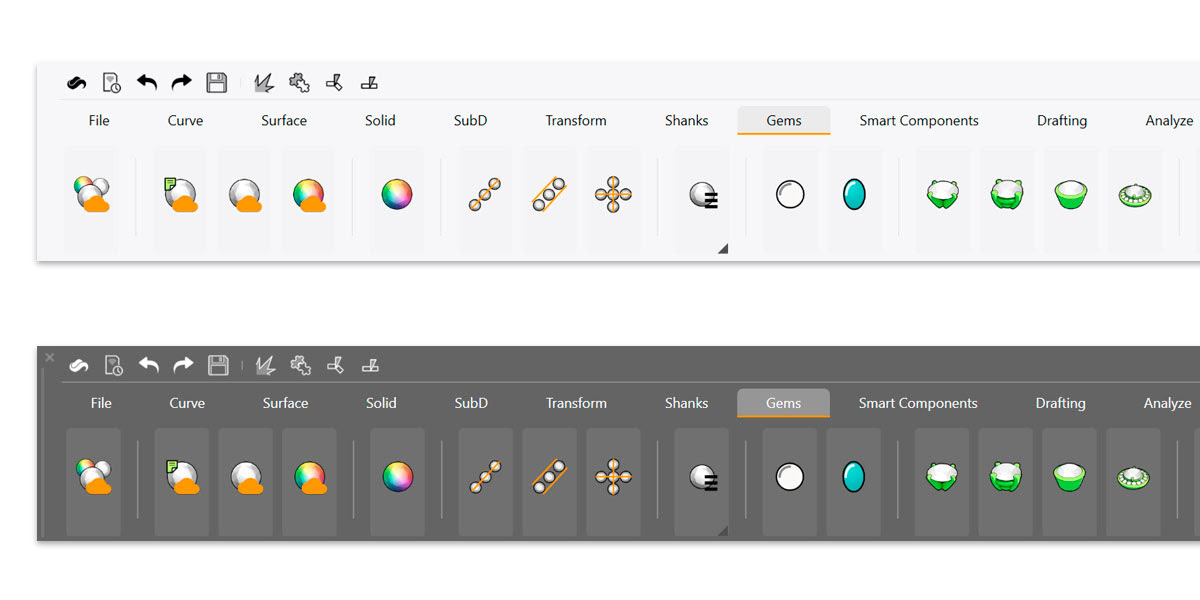Select SubD tab in dark ribbon
This screenshot has height=600, width=1200.
[471, 403]
